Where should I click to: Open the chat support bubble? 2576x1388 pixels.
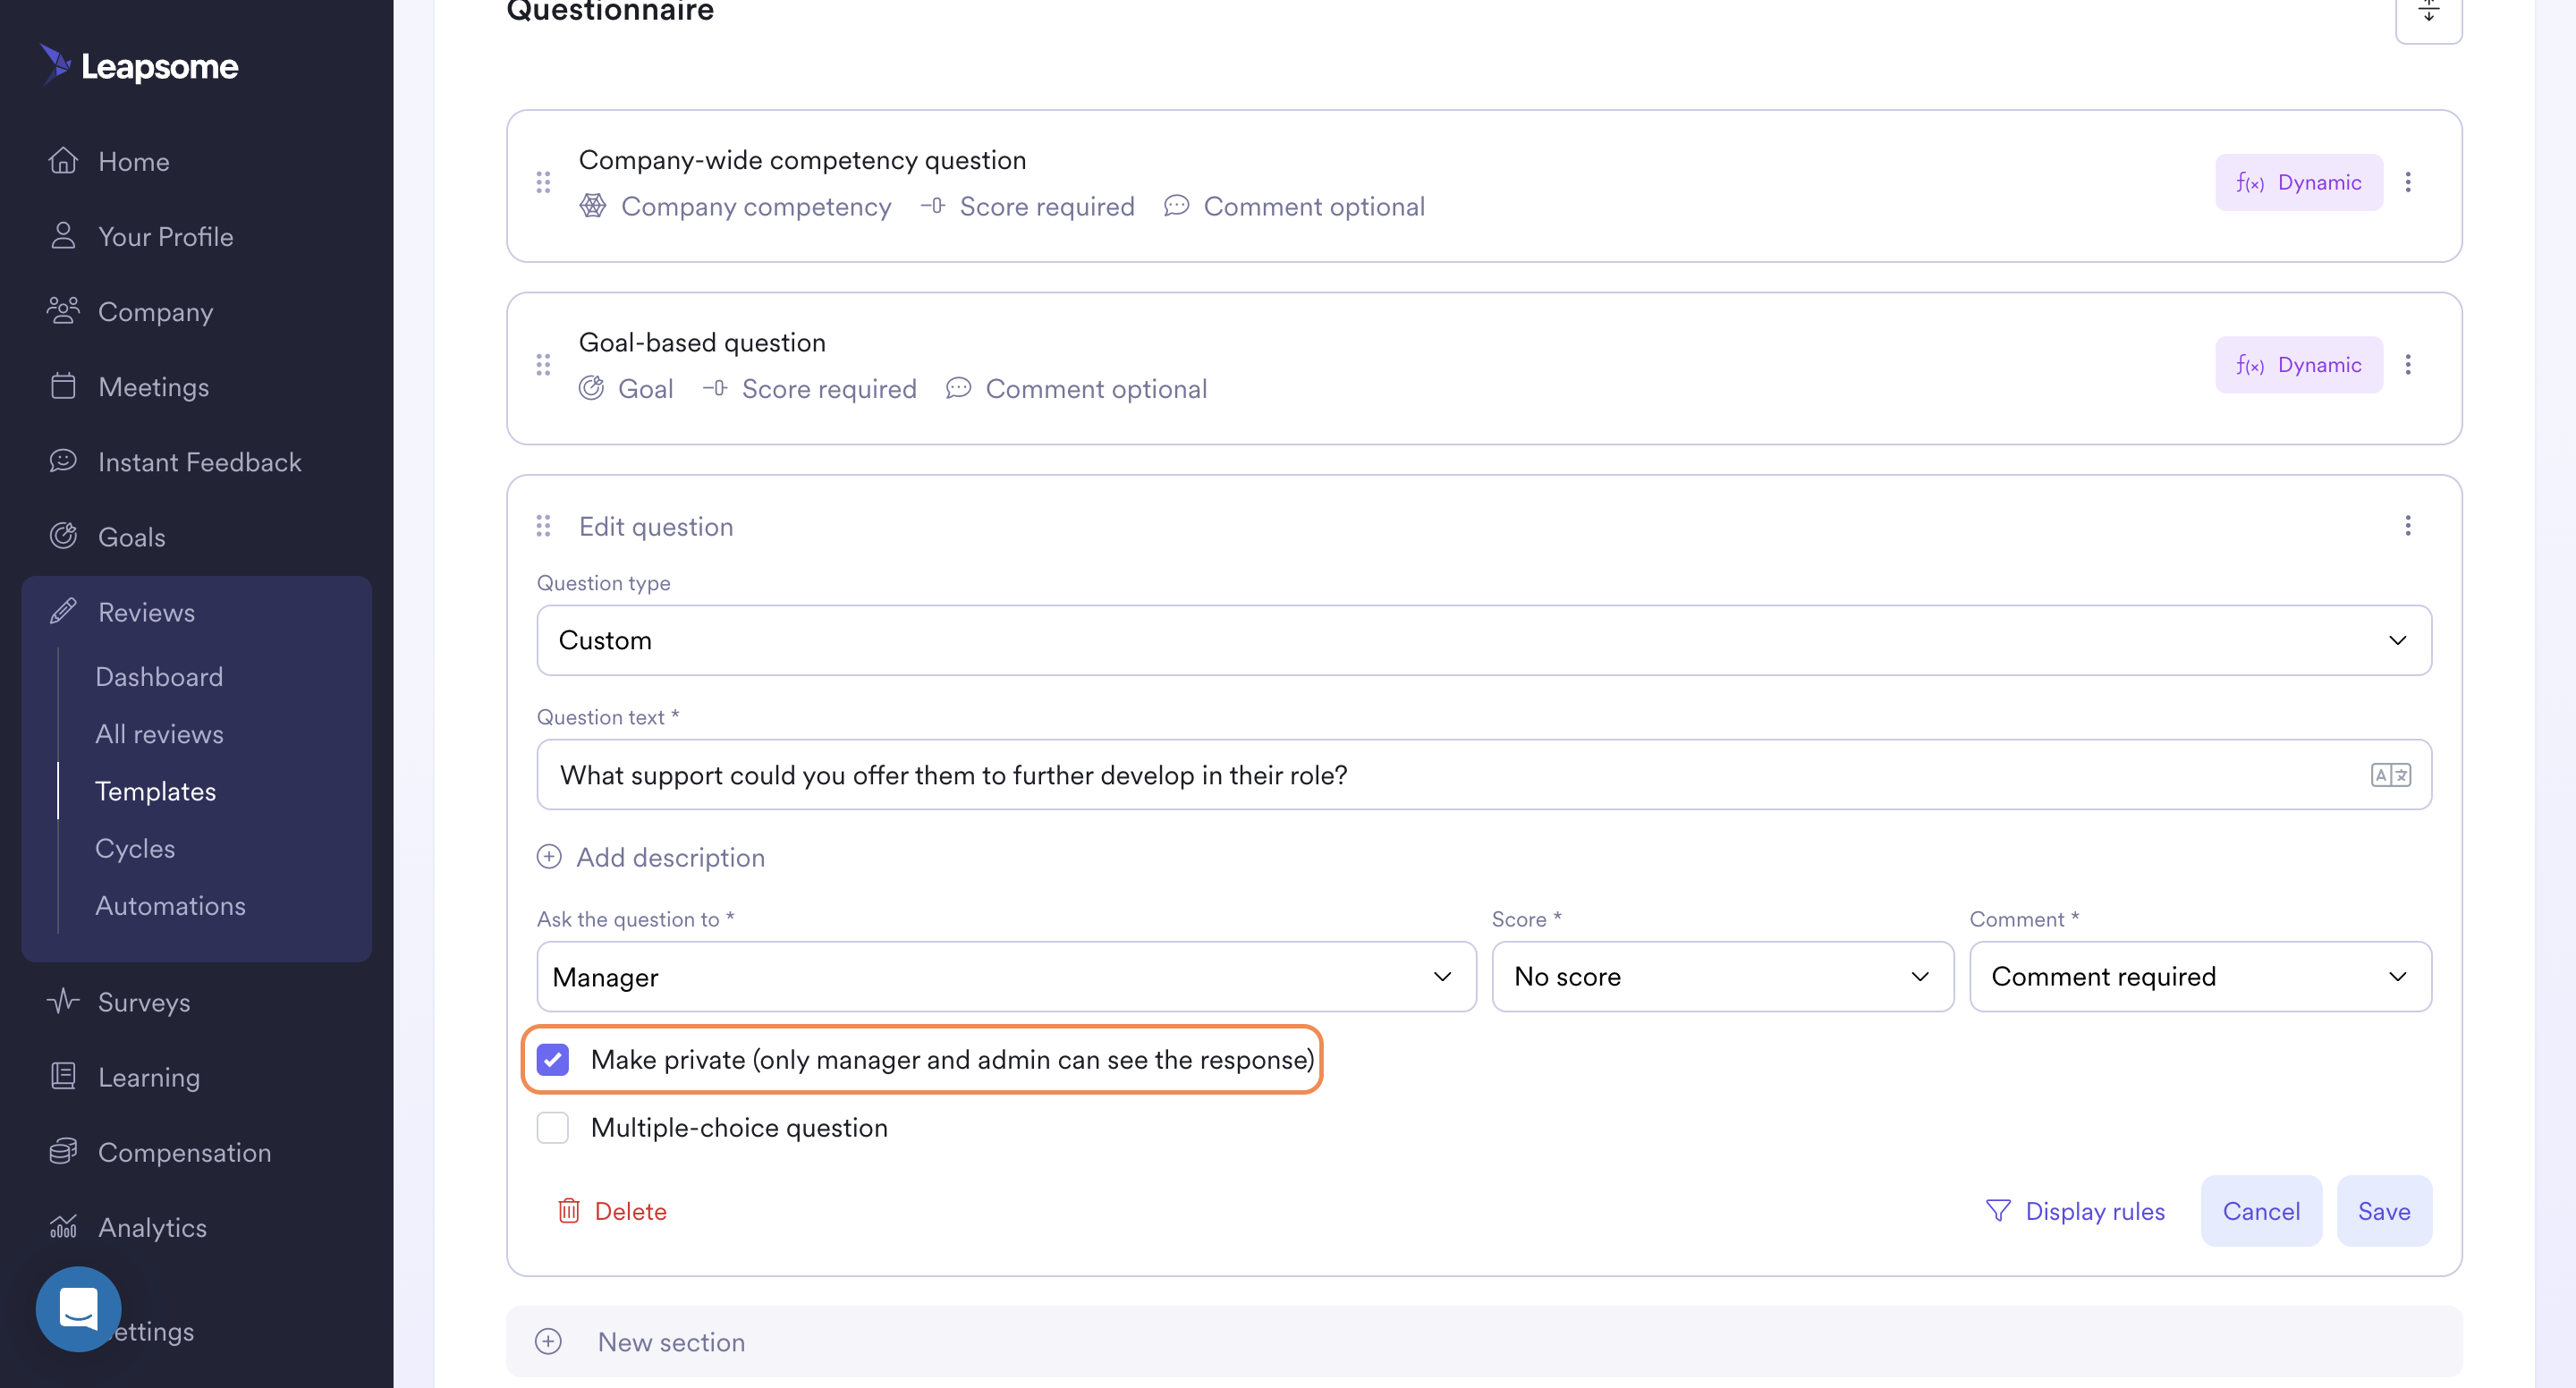point(78,1309)
